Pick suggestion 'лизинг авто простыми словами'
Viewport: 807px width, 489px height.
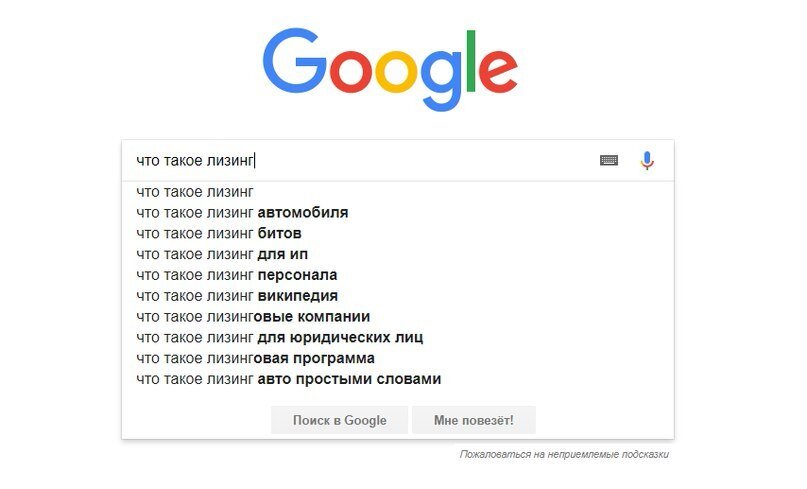click(x=289, y=379)
